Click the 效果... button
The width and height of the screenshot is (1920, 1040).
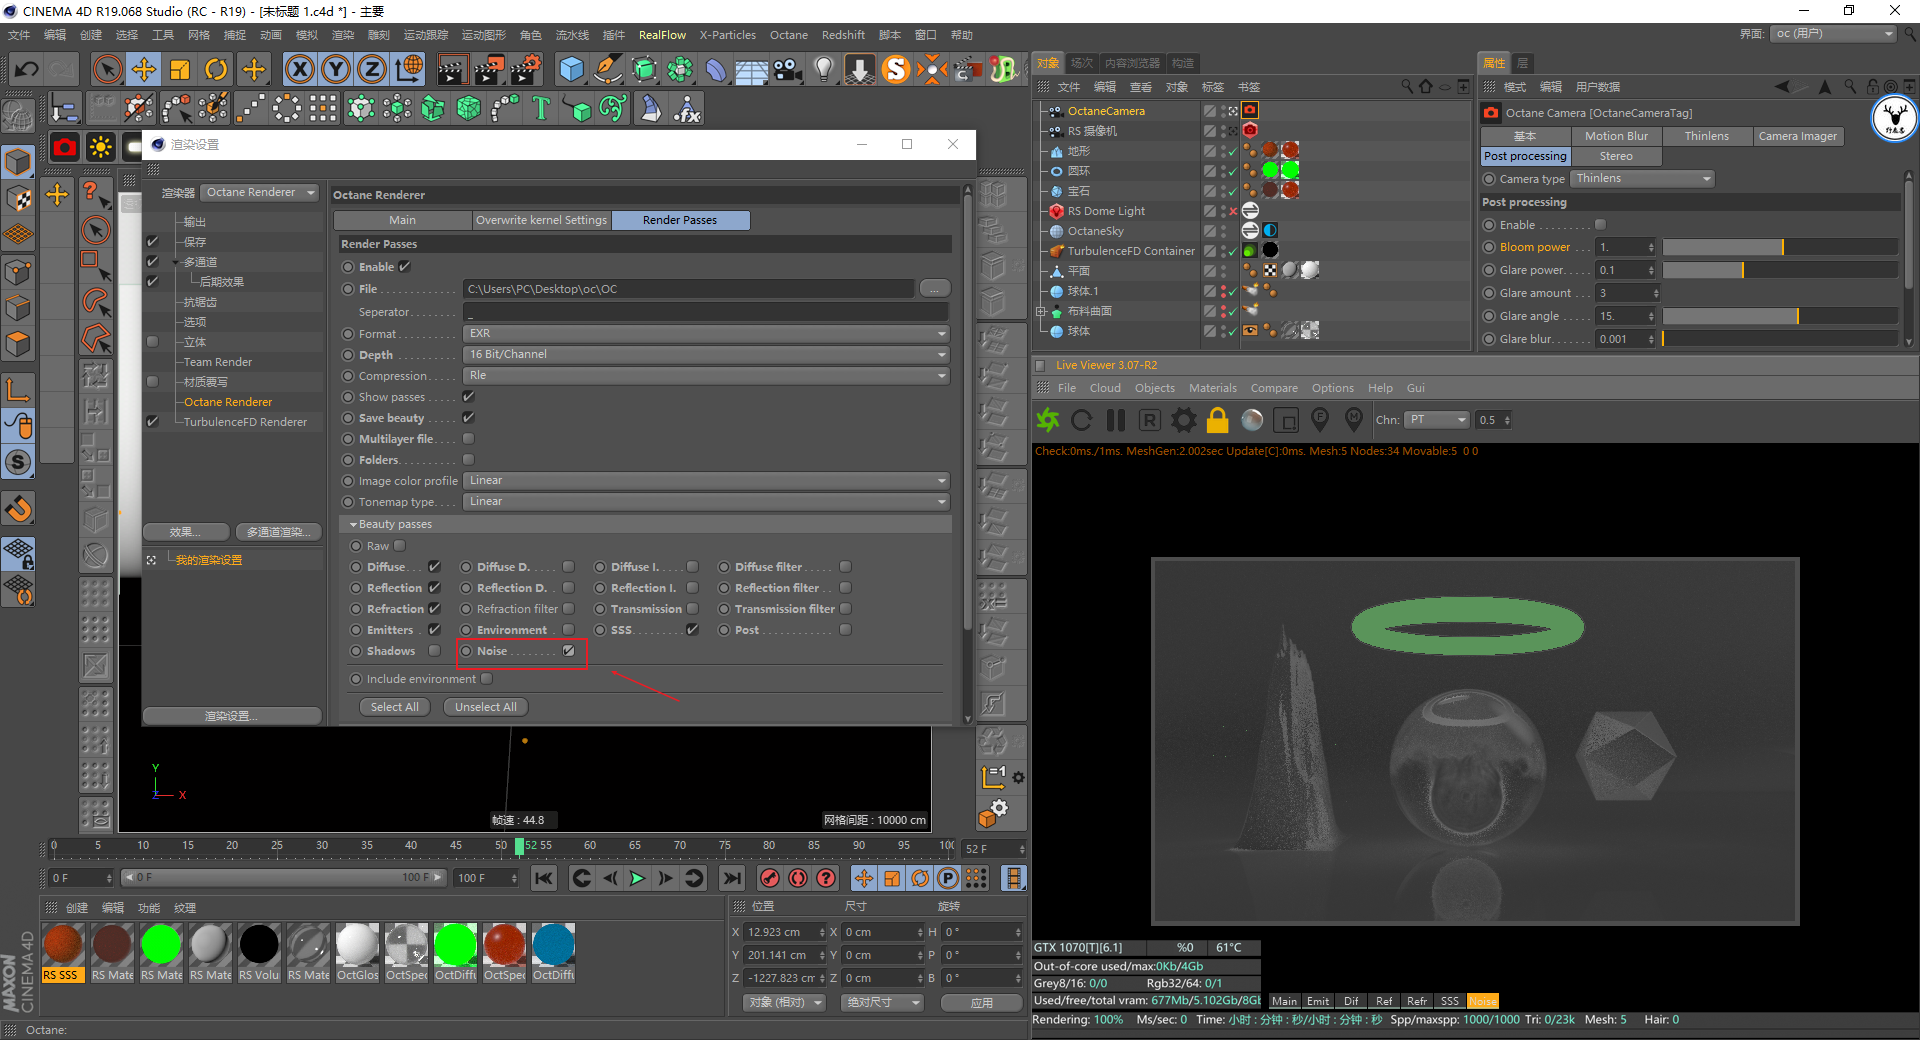186,532
